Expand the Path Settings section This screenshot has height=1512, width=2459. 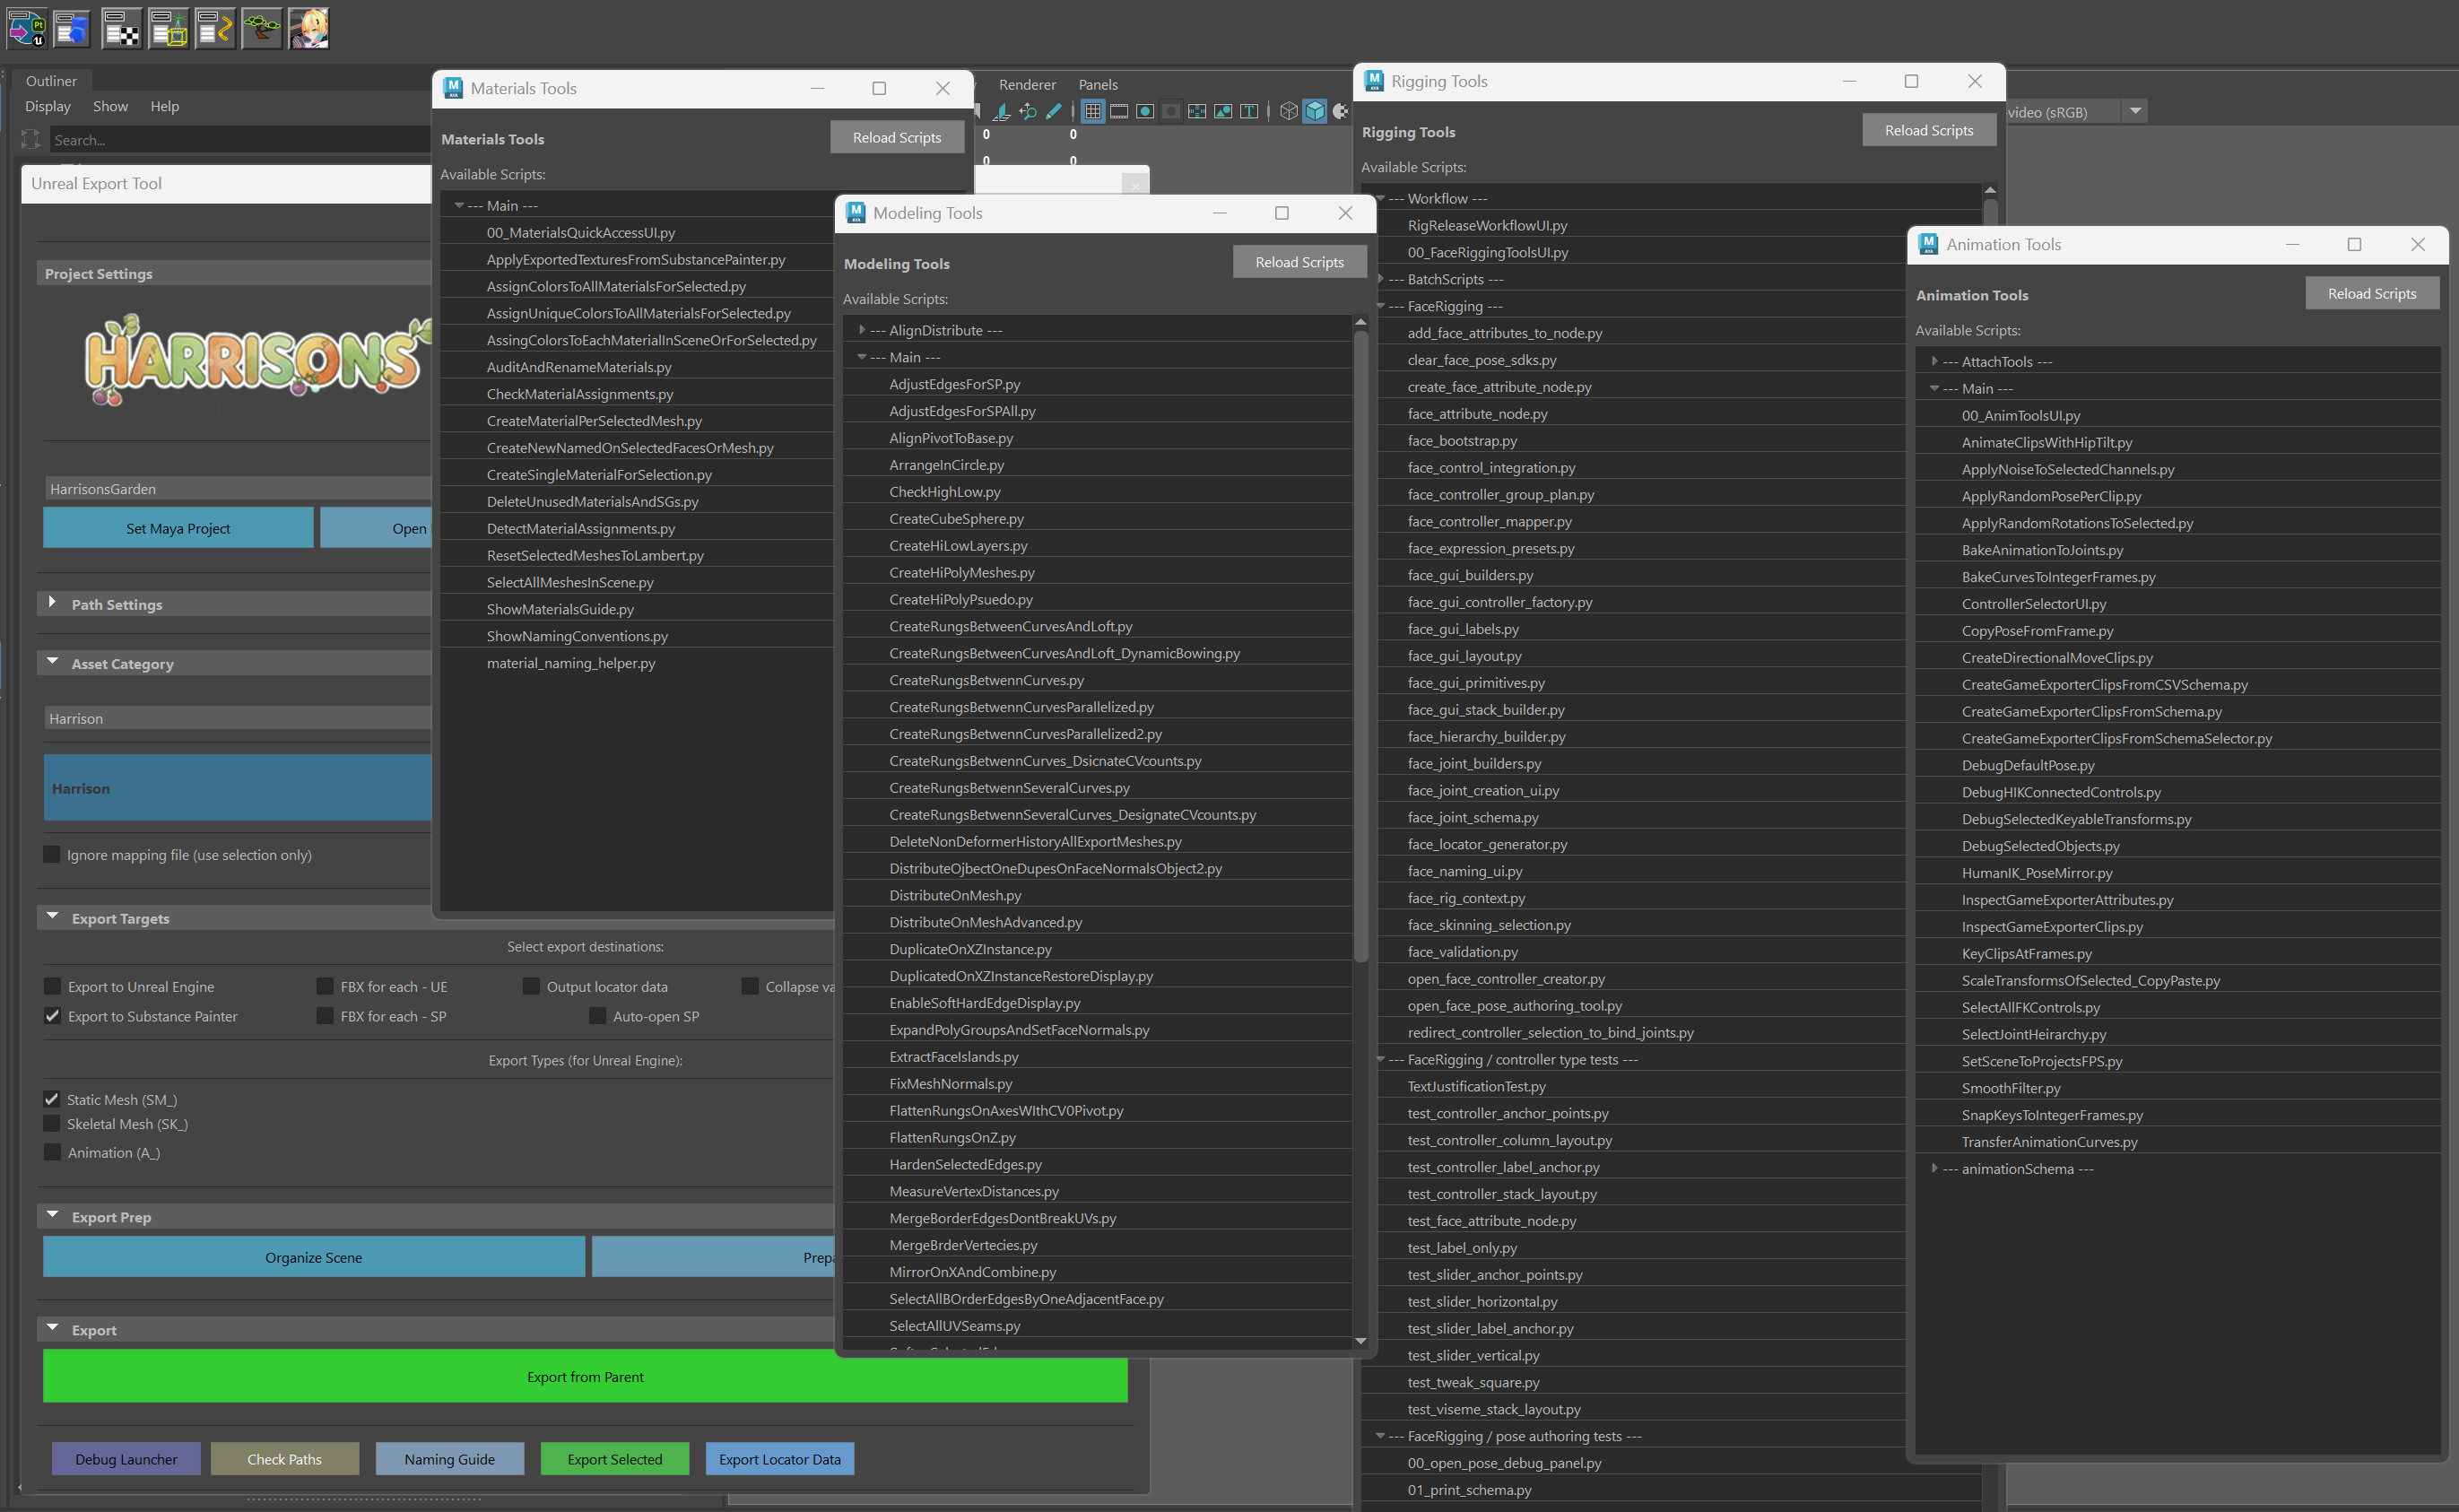point(52,602)
